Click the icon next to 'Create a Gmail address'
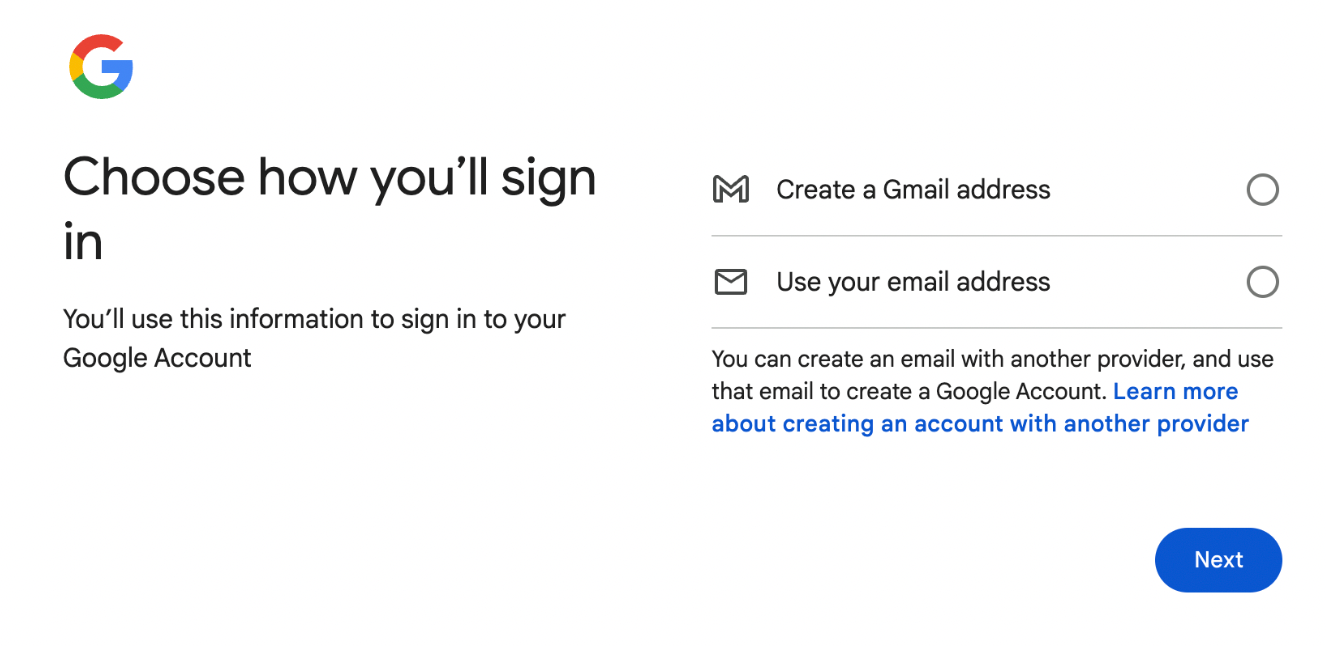The image size is (1326, 646). tap(731, 189)
